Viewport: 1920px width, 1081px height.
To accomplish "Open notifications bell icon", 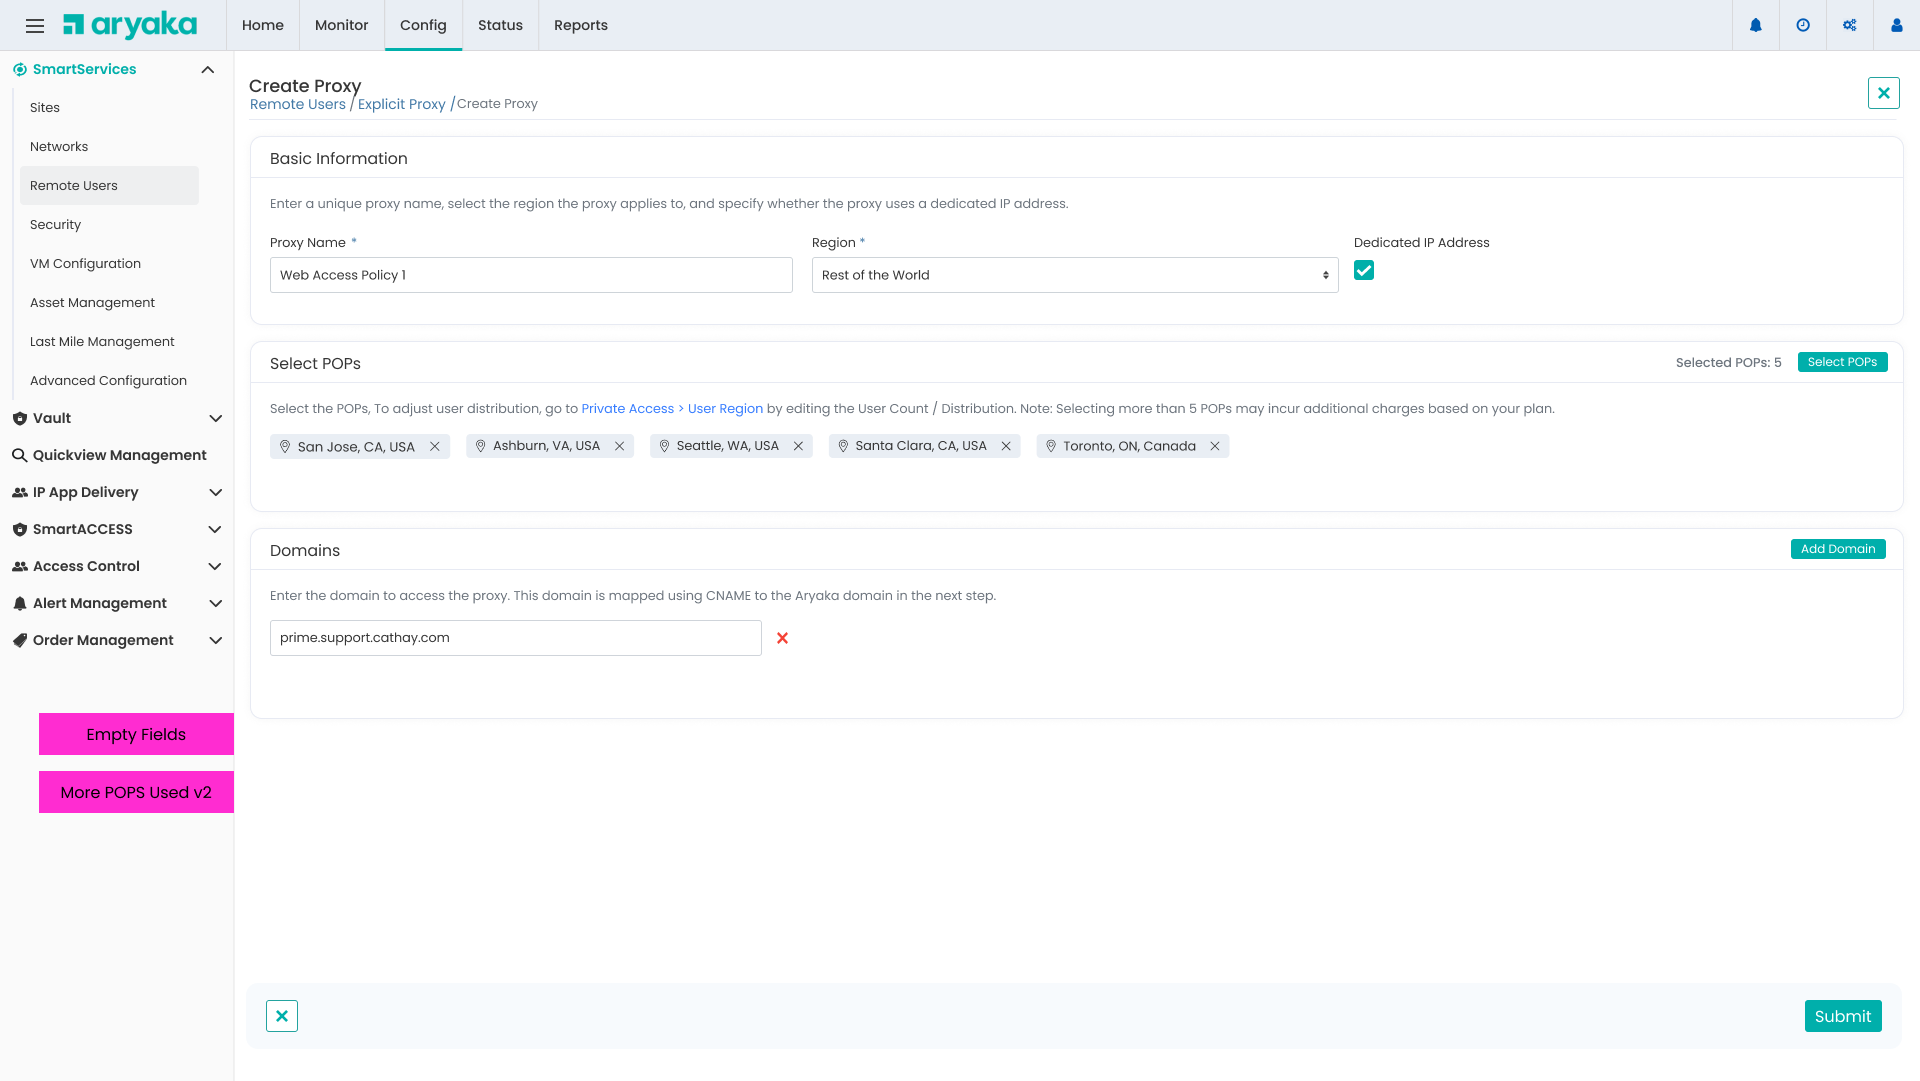I will click(1755, 26).
